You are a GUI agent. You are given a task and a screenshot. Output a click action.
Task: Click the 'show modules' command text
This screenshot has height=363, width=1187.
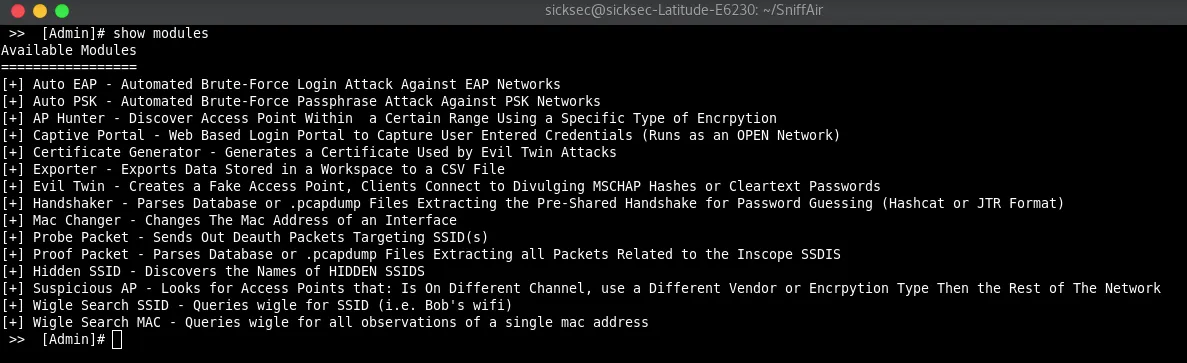click(x=160, y=34)
